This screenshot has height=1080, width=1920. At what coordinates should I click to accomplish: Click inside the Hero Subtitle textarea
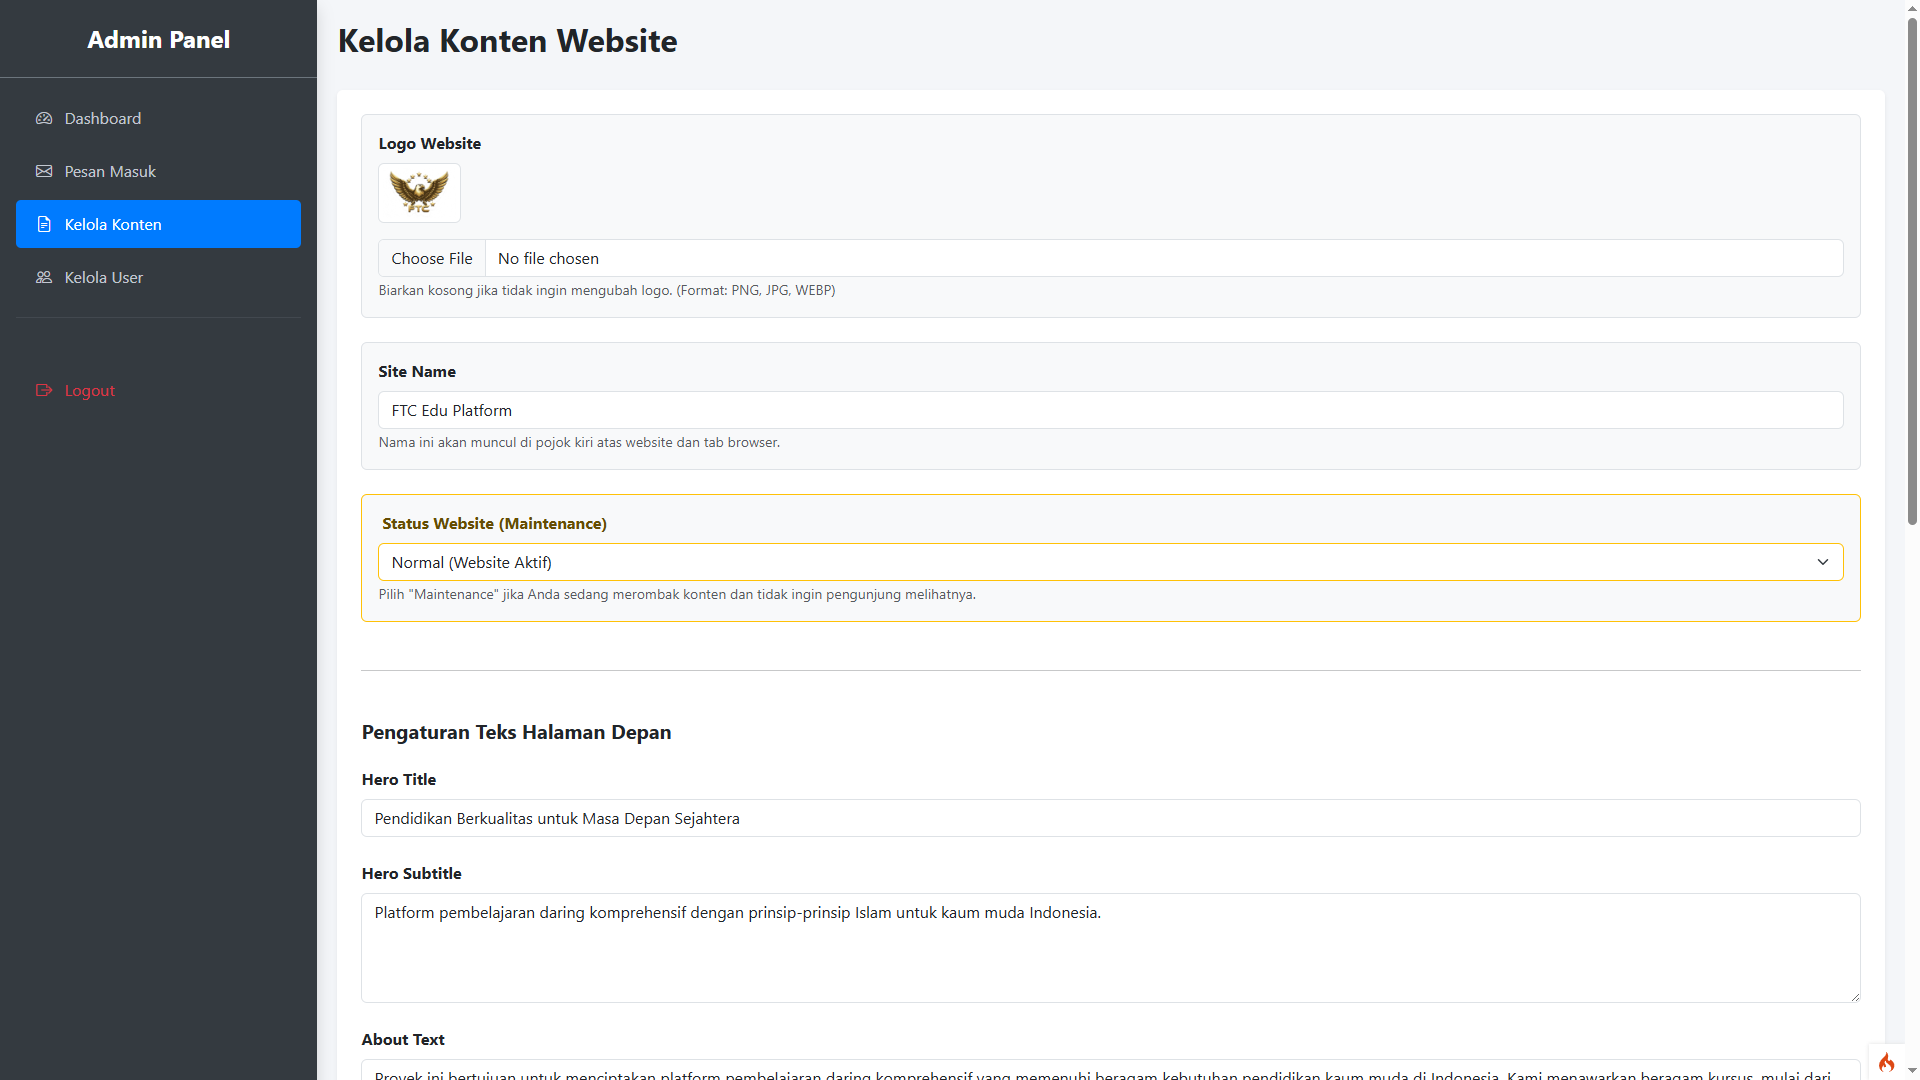point(1110,948)
